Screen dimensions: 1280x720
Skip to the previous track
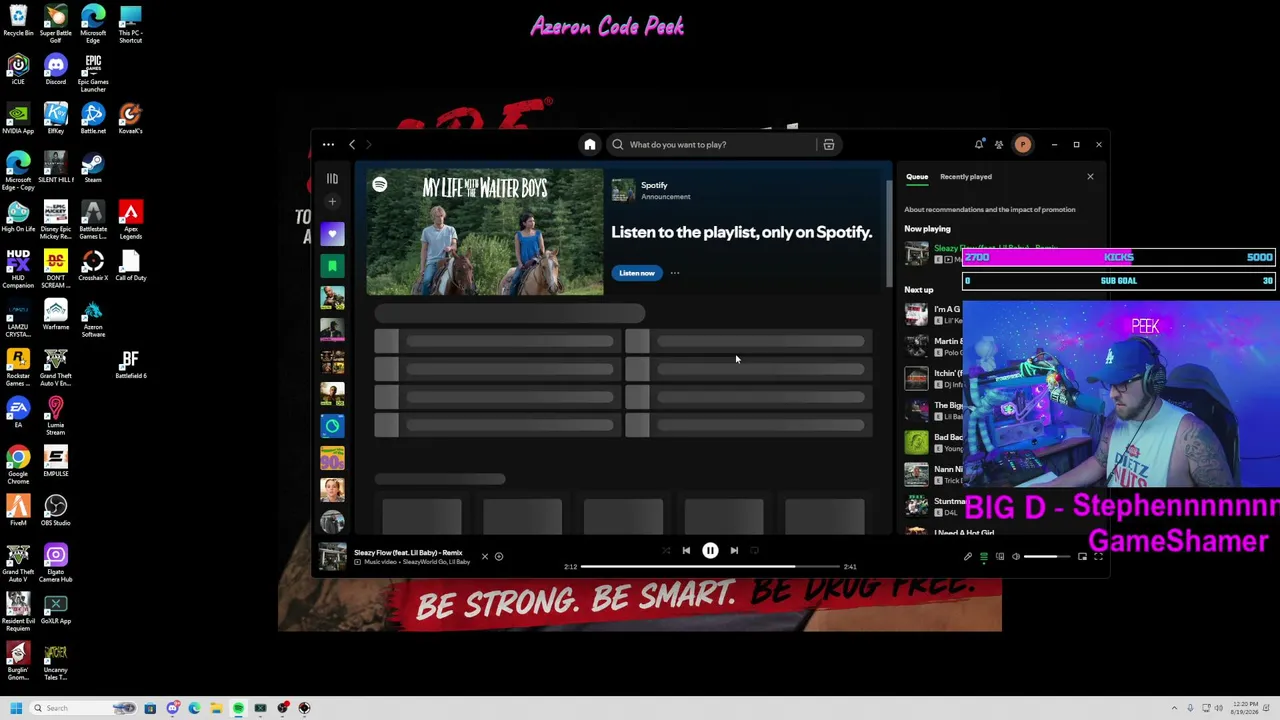tap(686, 550)
